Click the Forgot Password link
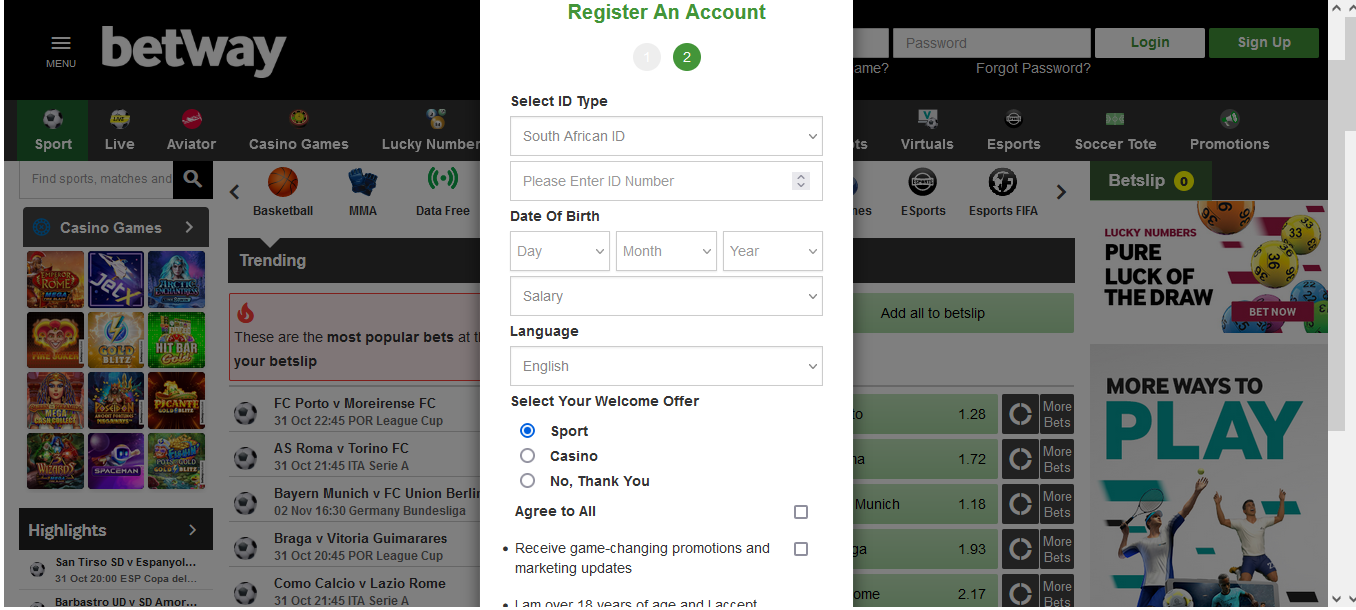The image size is (1356, 610). (x=1033, y=68)
